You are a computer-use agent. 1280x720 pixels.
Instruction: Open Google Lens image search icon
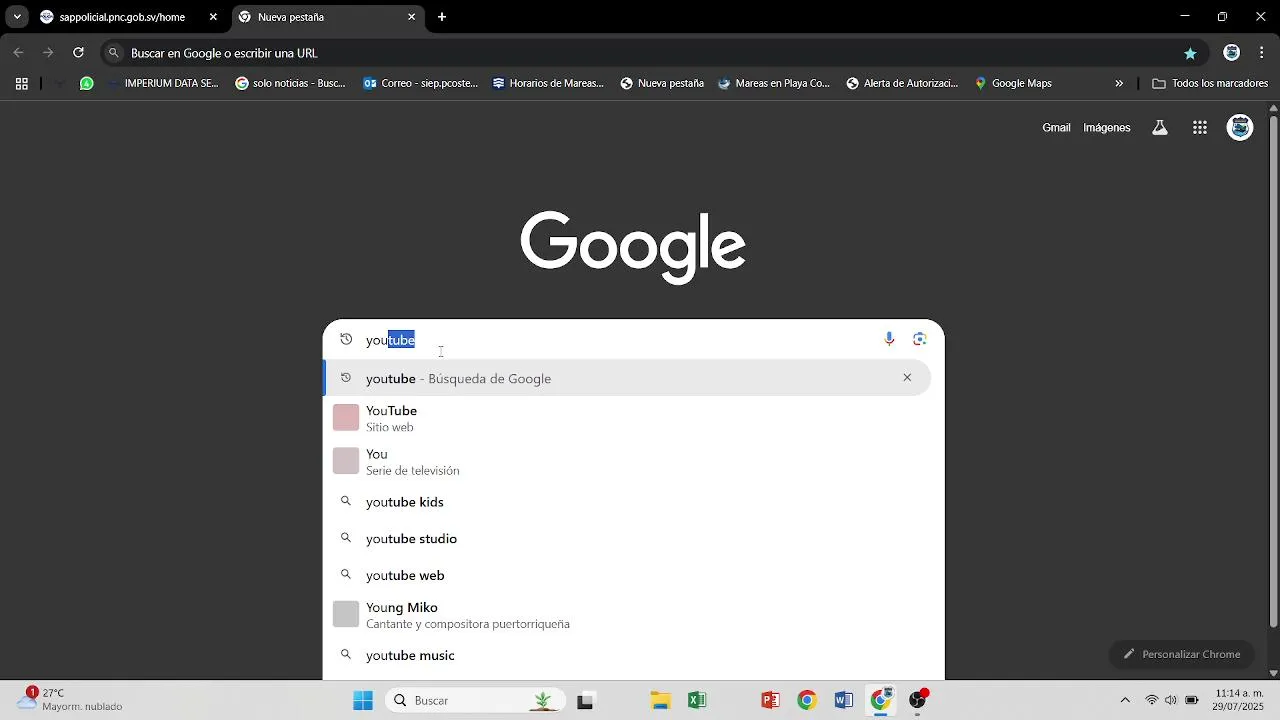920,339
